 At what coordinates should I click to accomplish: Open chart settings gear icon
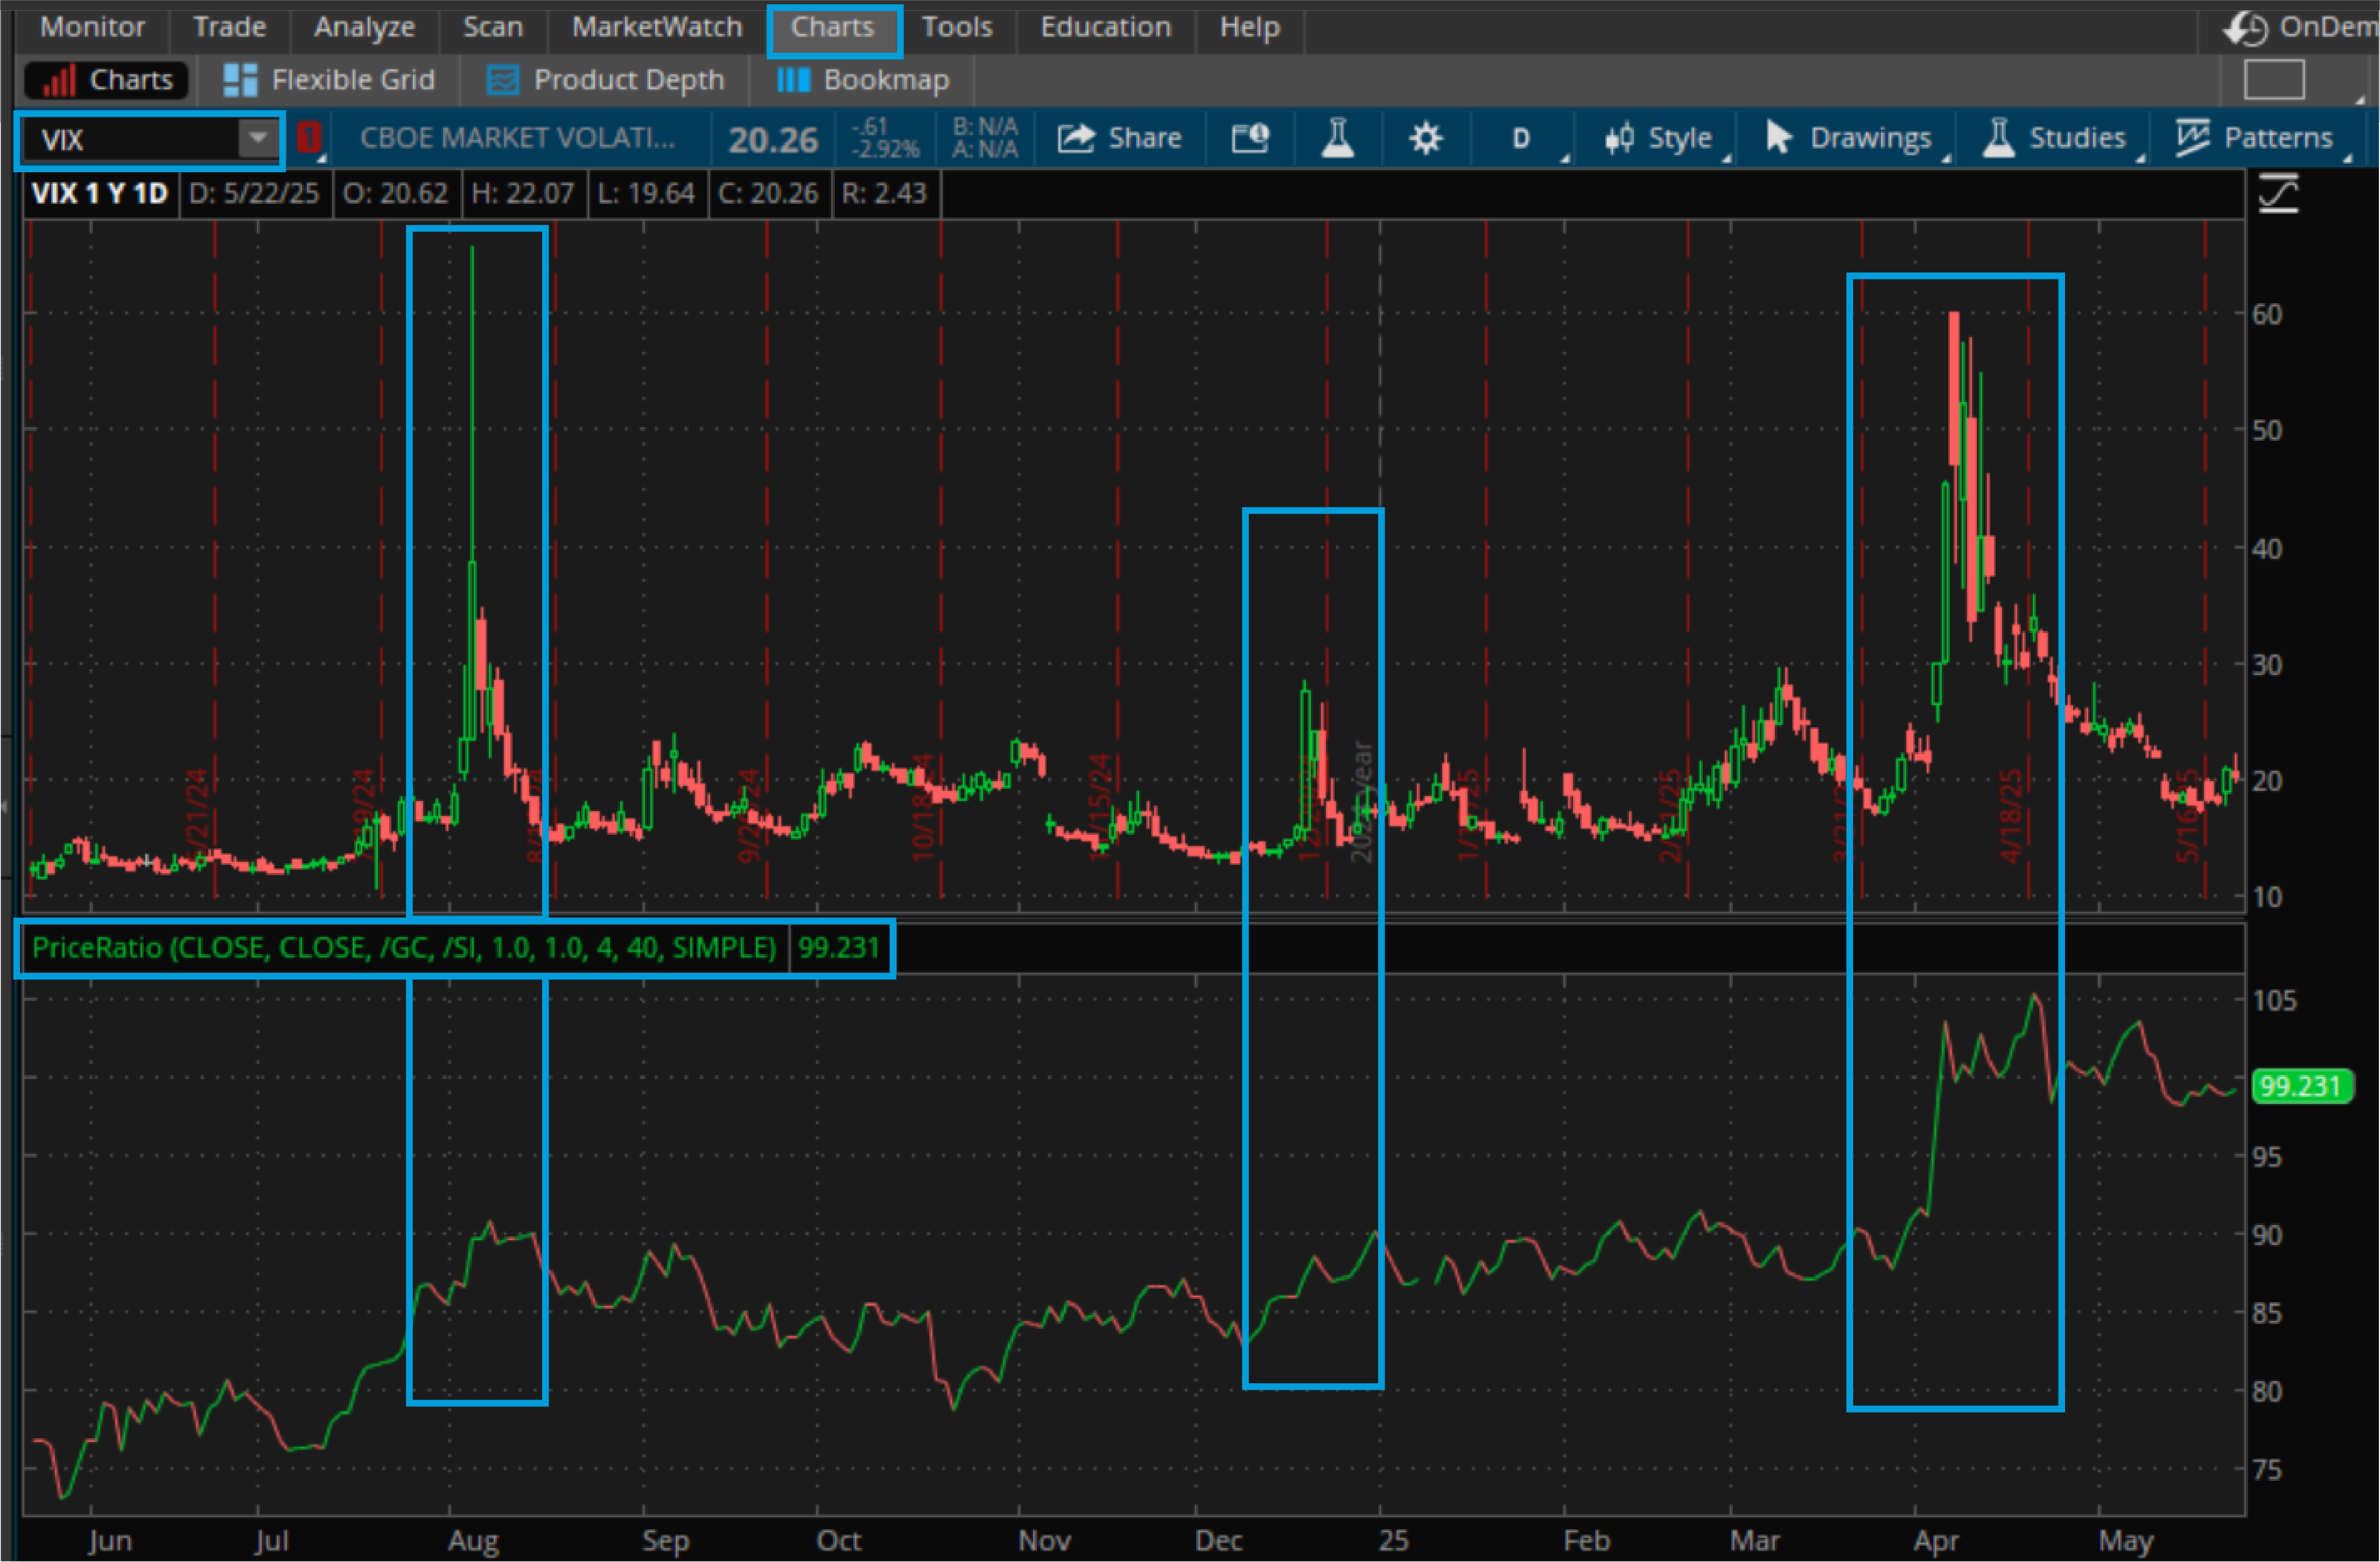tap(1425, 138)
